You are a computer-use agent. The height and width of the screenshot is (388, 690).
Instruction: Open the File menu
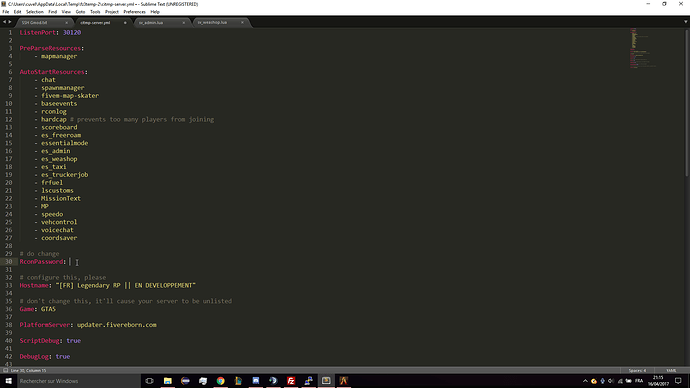6,12
